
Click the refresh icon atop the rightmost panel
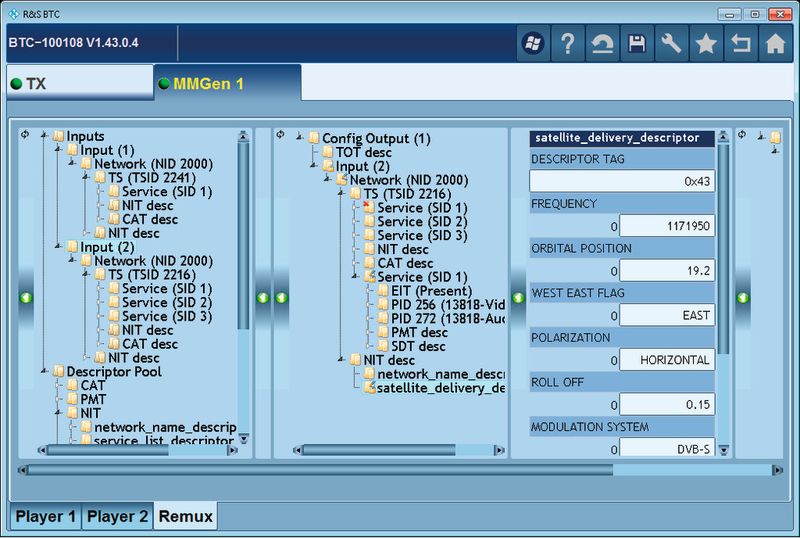click(742, 135)
